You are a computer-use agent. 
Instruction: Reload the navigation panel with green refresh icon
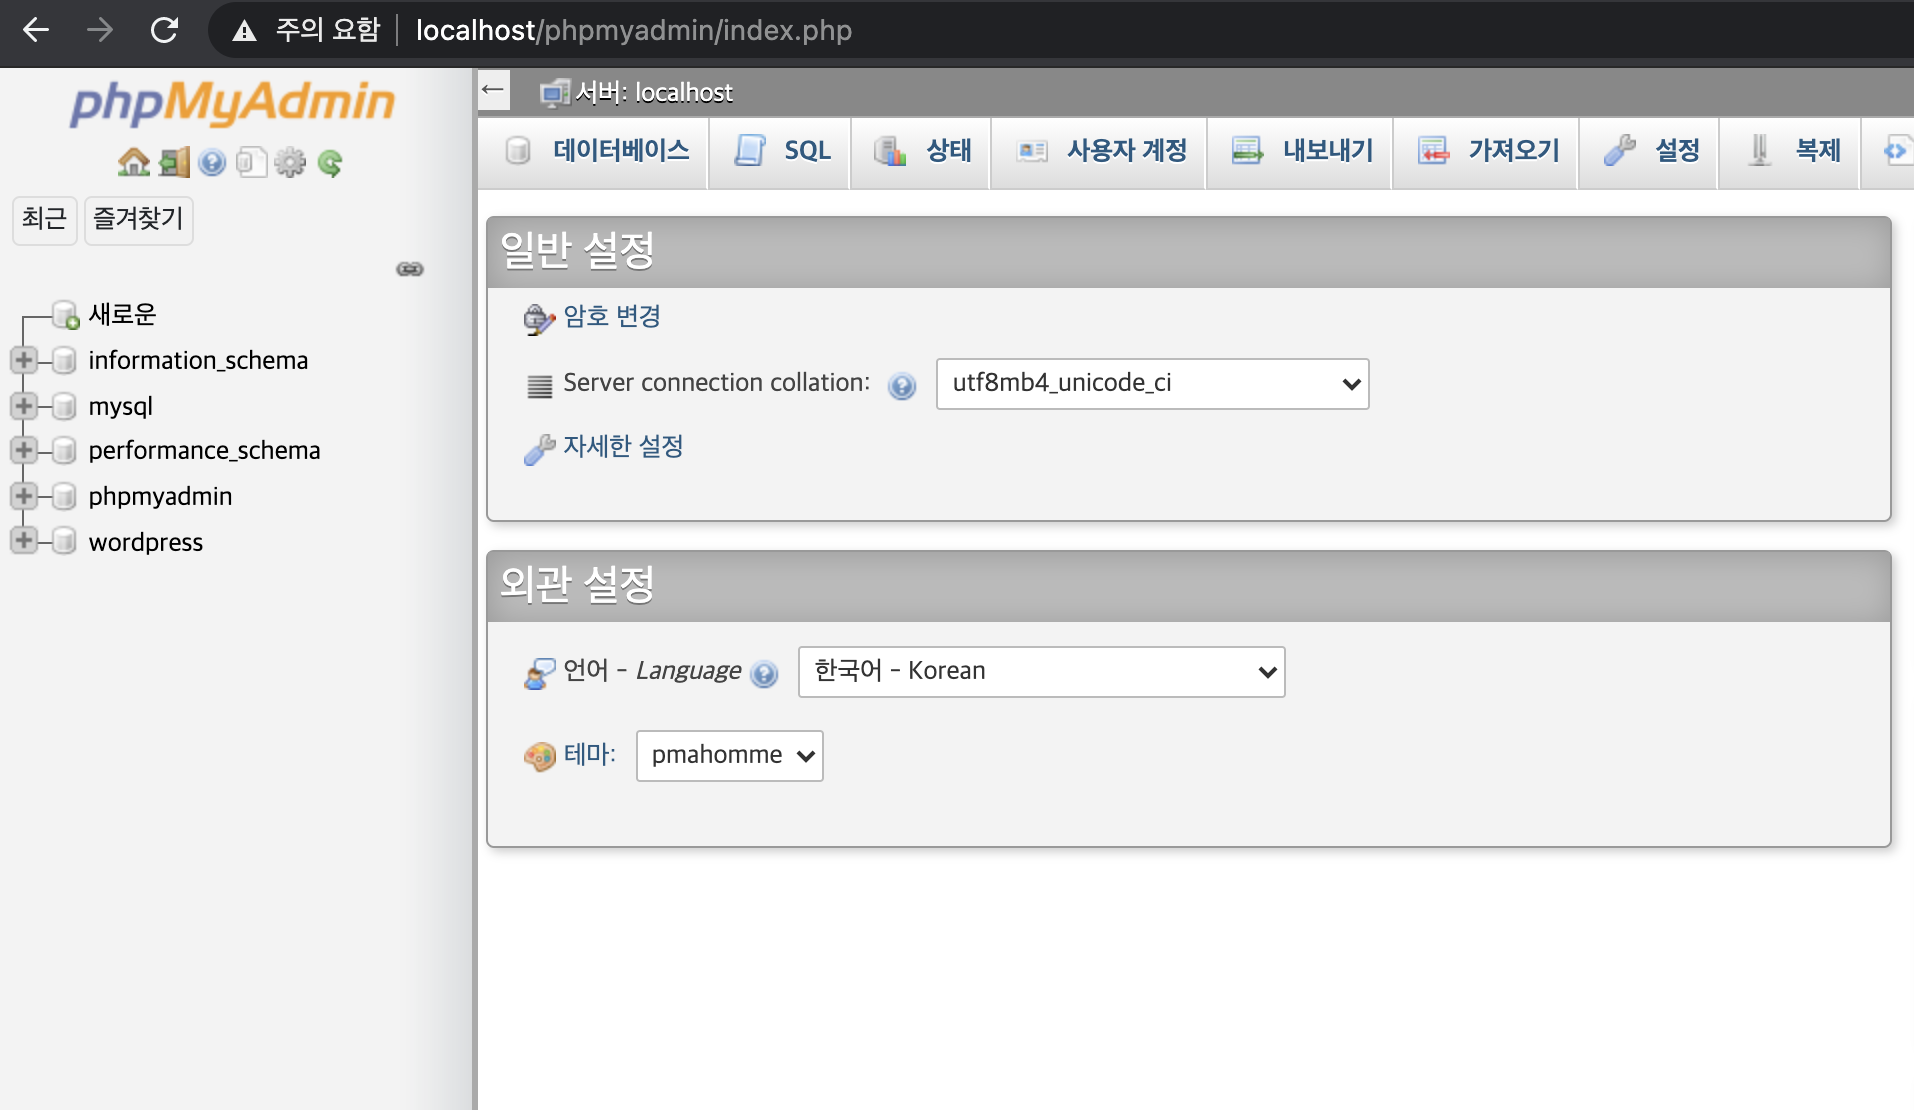(330, 162)
